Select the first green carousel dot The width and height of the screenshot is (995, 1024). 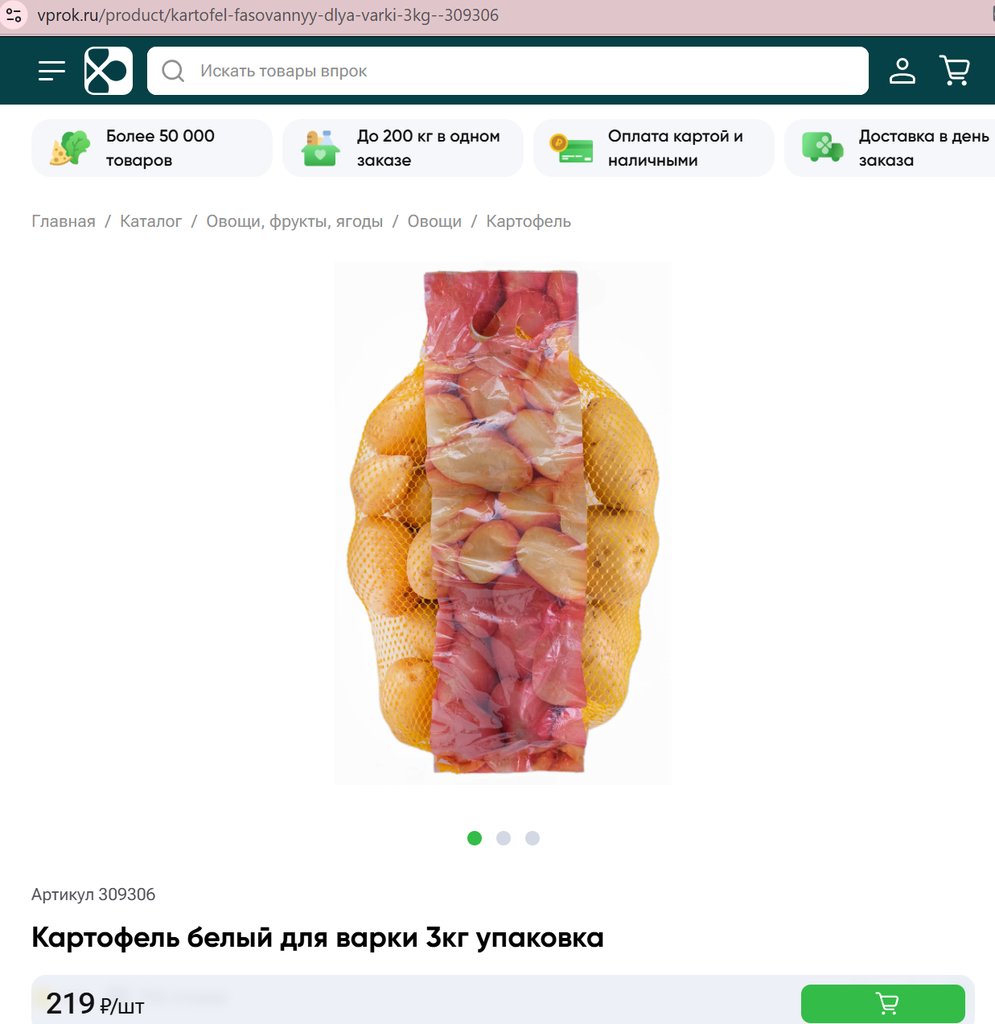coord(475,838)
